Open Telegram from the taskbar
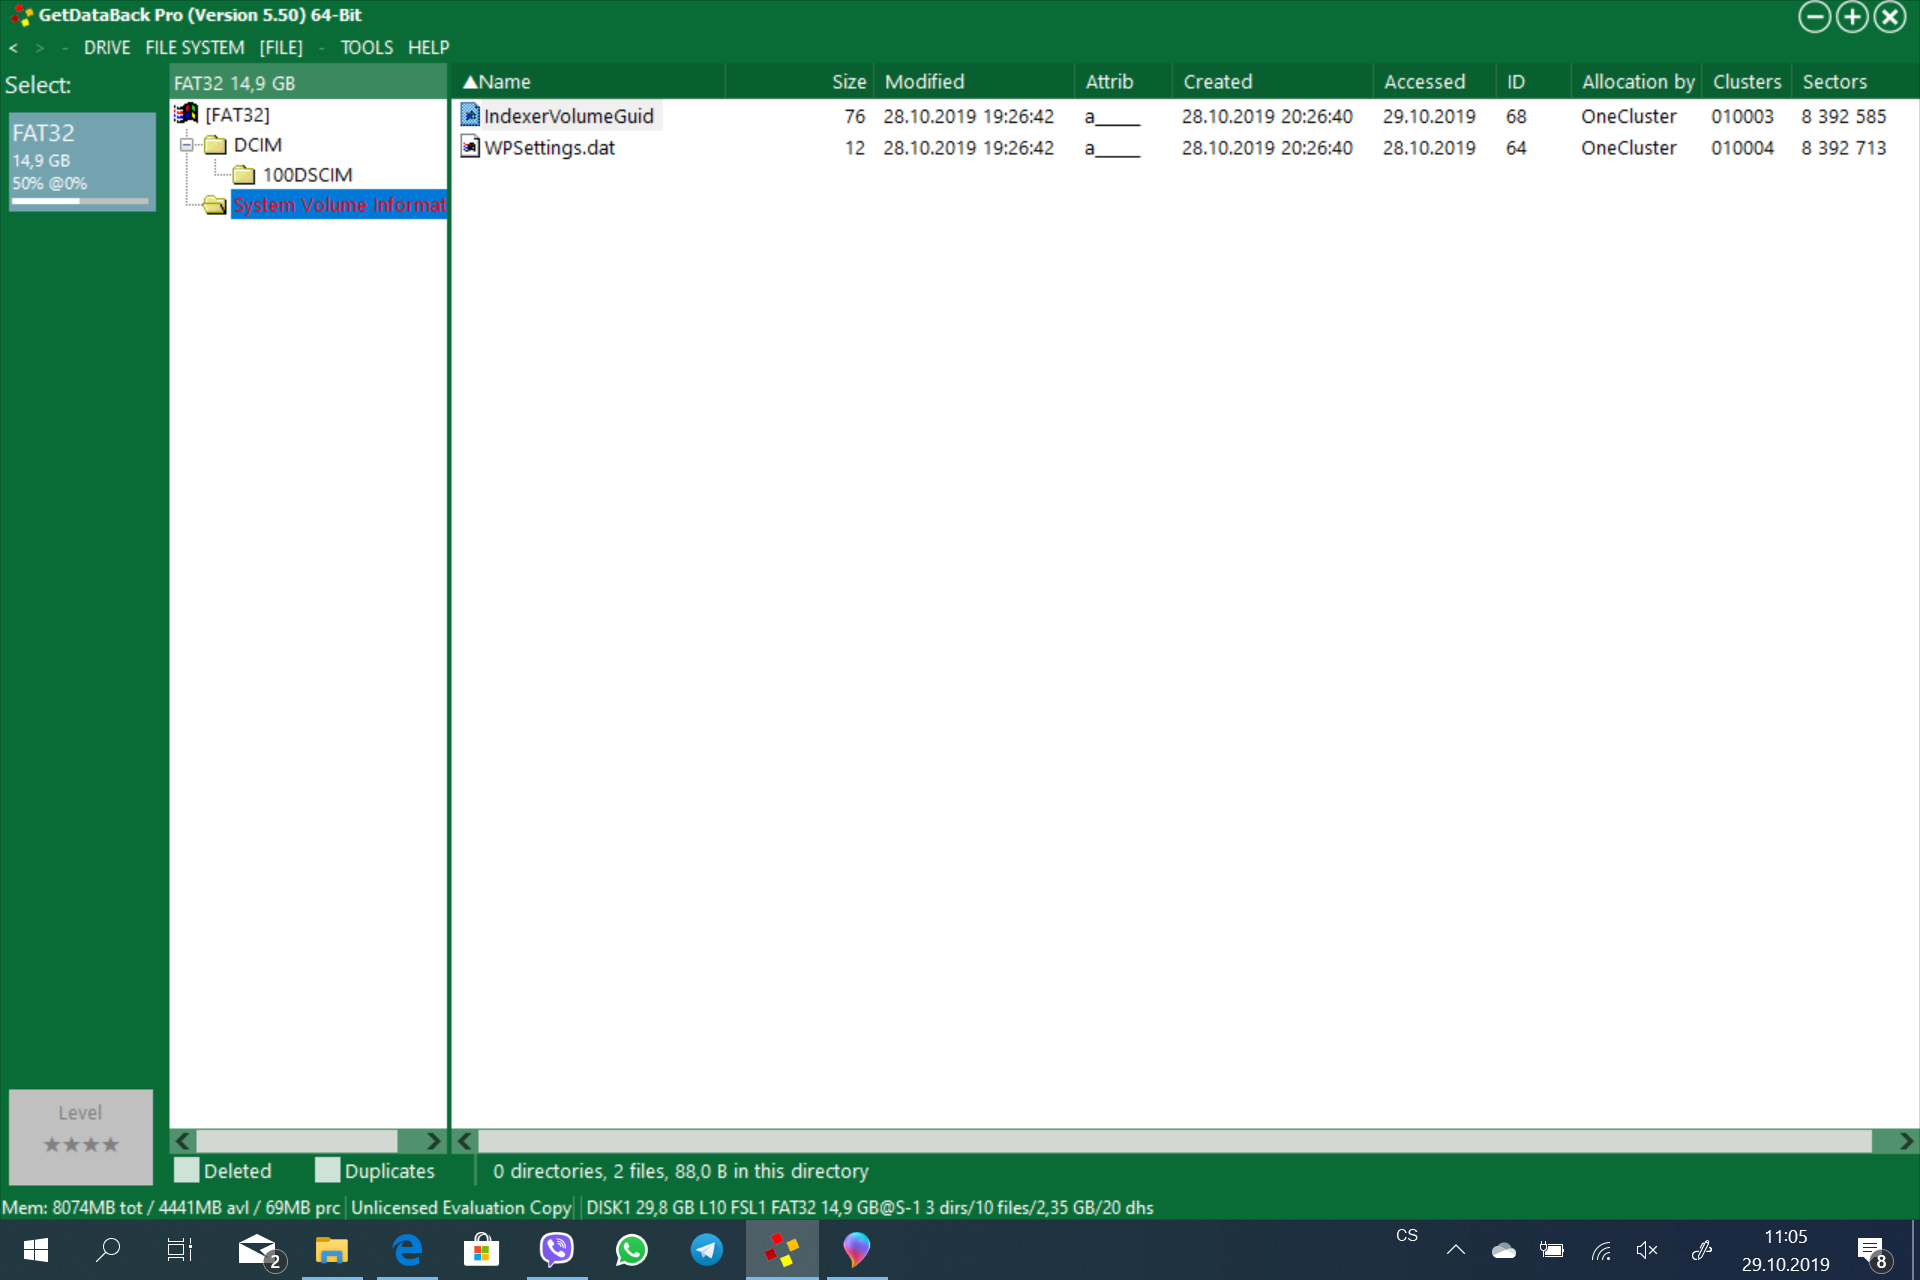 point(706,1249)
